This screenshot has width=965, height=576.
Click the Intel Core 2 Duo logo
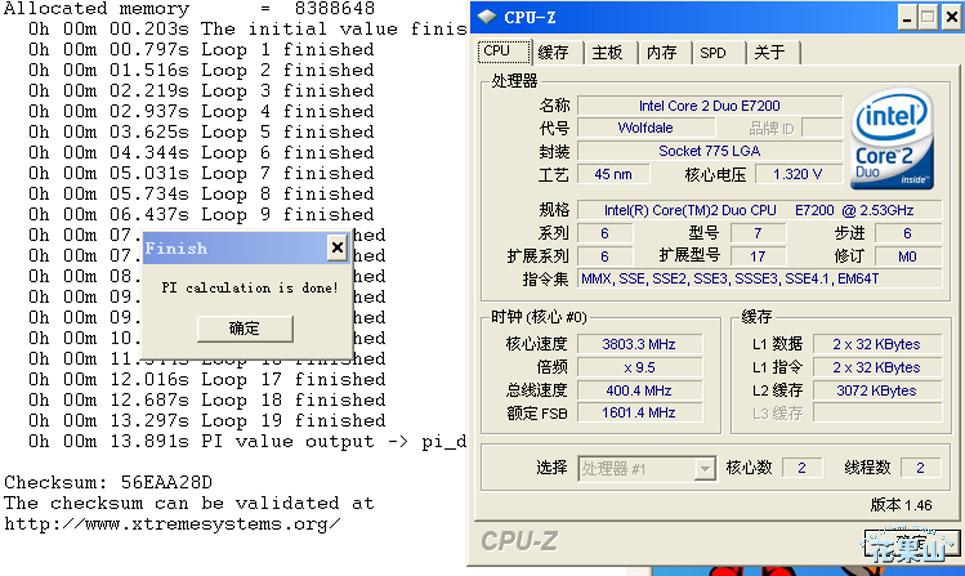pyautogui.click(x=892, y=138)
